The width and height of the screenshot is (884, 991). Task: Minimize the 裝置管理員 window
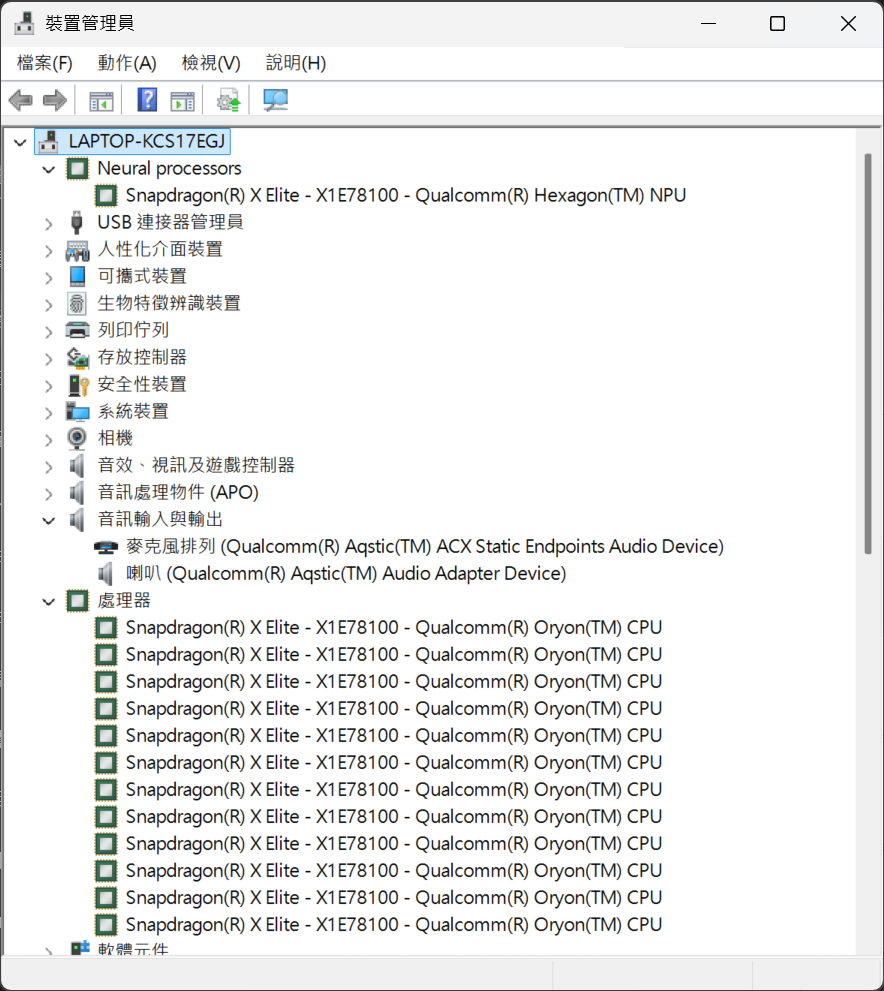pyautogui.click(x=709, y=24)
